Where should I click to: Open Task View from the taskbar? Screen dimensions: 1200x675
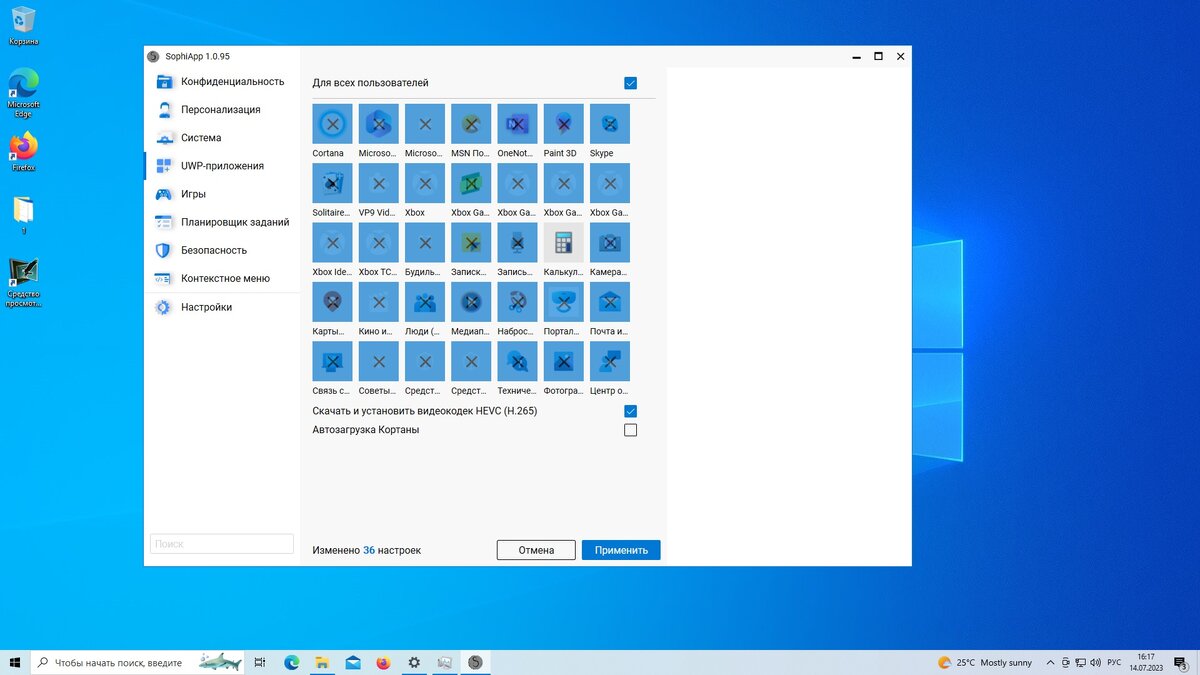[260, 662]
